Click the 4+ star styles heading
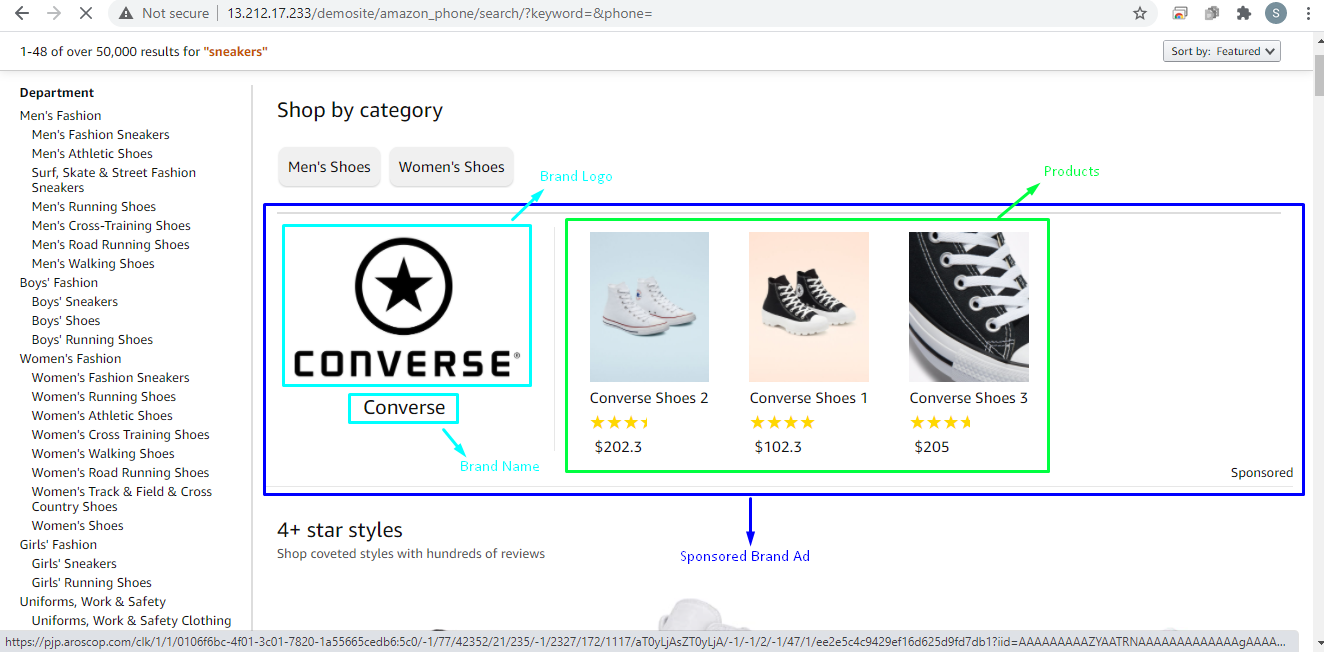1324x652 pixels. pos(340,530)
